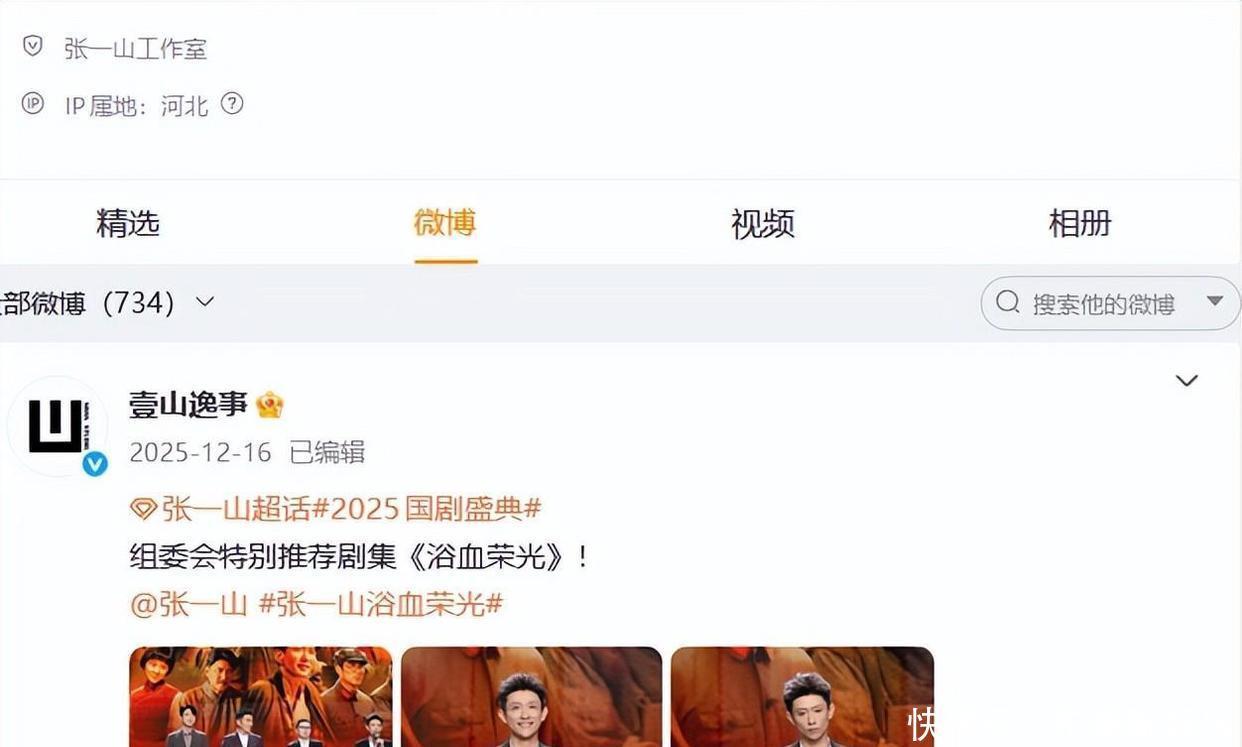Click the 壹山逸事 profile avatar
Viewport: 1242px width, 747px height.
click(x=56, y=426)
